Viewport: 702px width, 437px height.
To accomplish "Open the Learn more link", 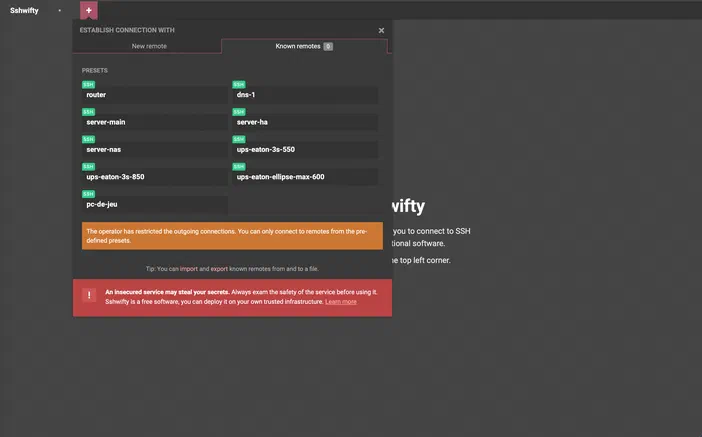I will 341,302.
